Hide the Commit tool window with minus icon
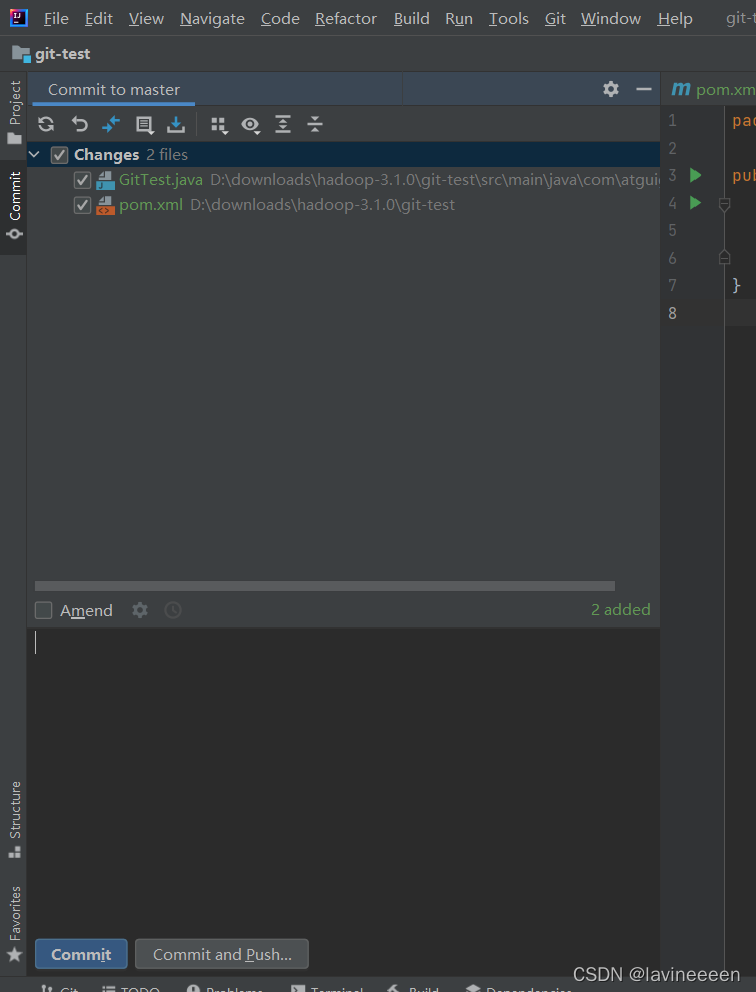 click(x=644, y=89)
